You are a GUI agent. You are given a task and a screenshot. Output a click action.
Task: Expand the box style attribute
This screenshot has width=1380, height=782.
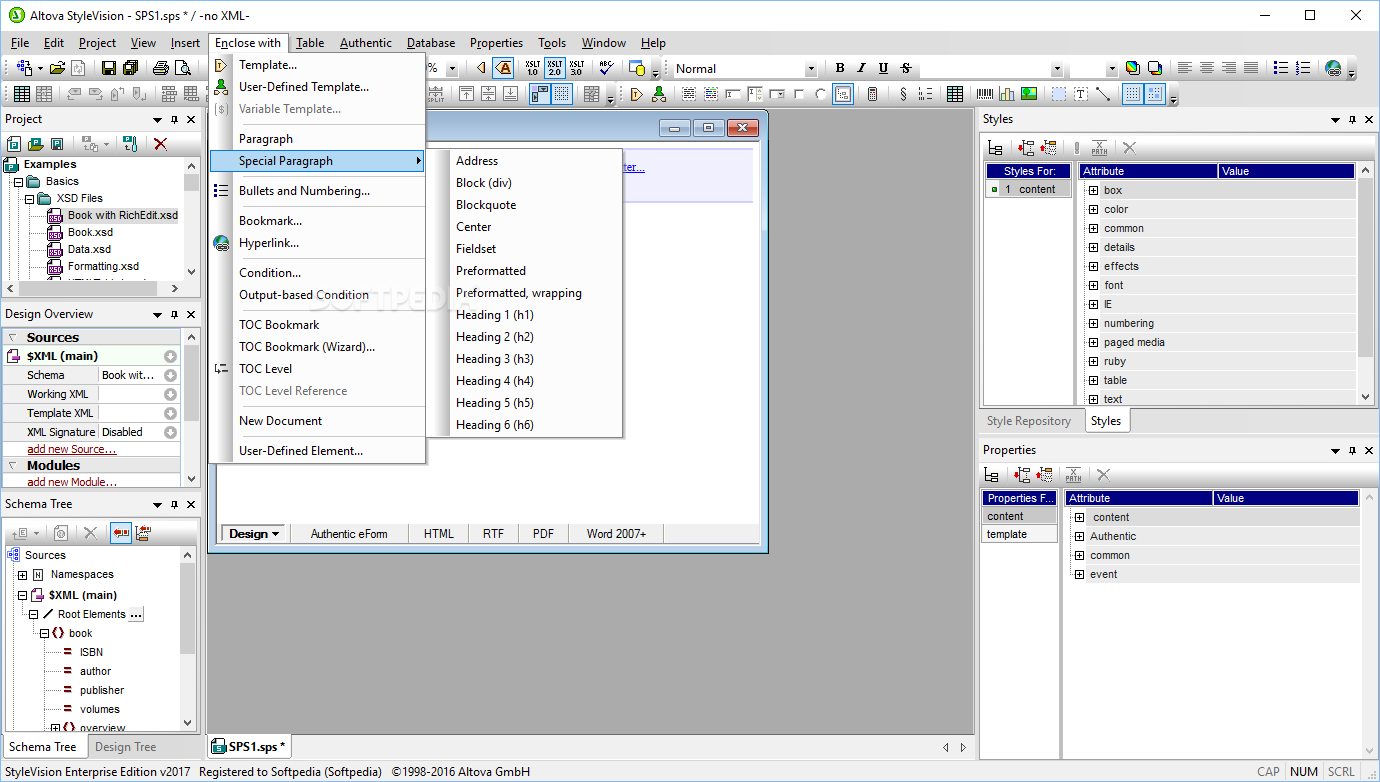pyautogui.click(x=1093, y=190)
